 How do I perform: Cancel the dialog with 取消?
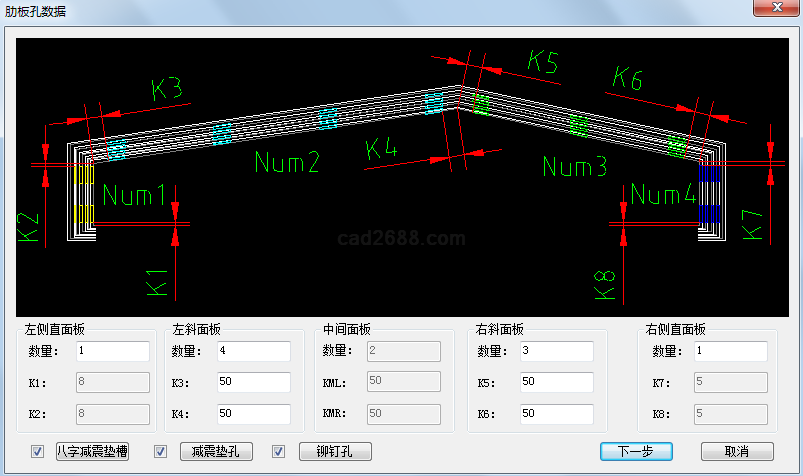[737, 452]
